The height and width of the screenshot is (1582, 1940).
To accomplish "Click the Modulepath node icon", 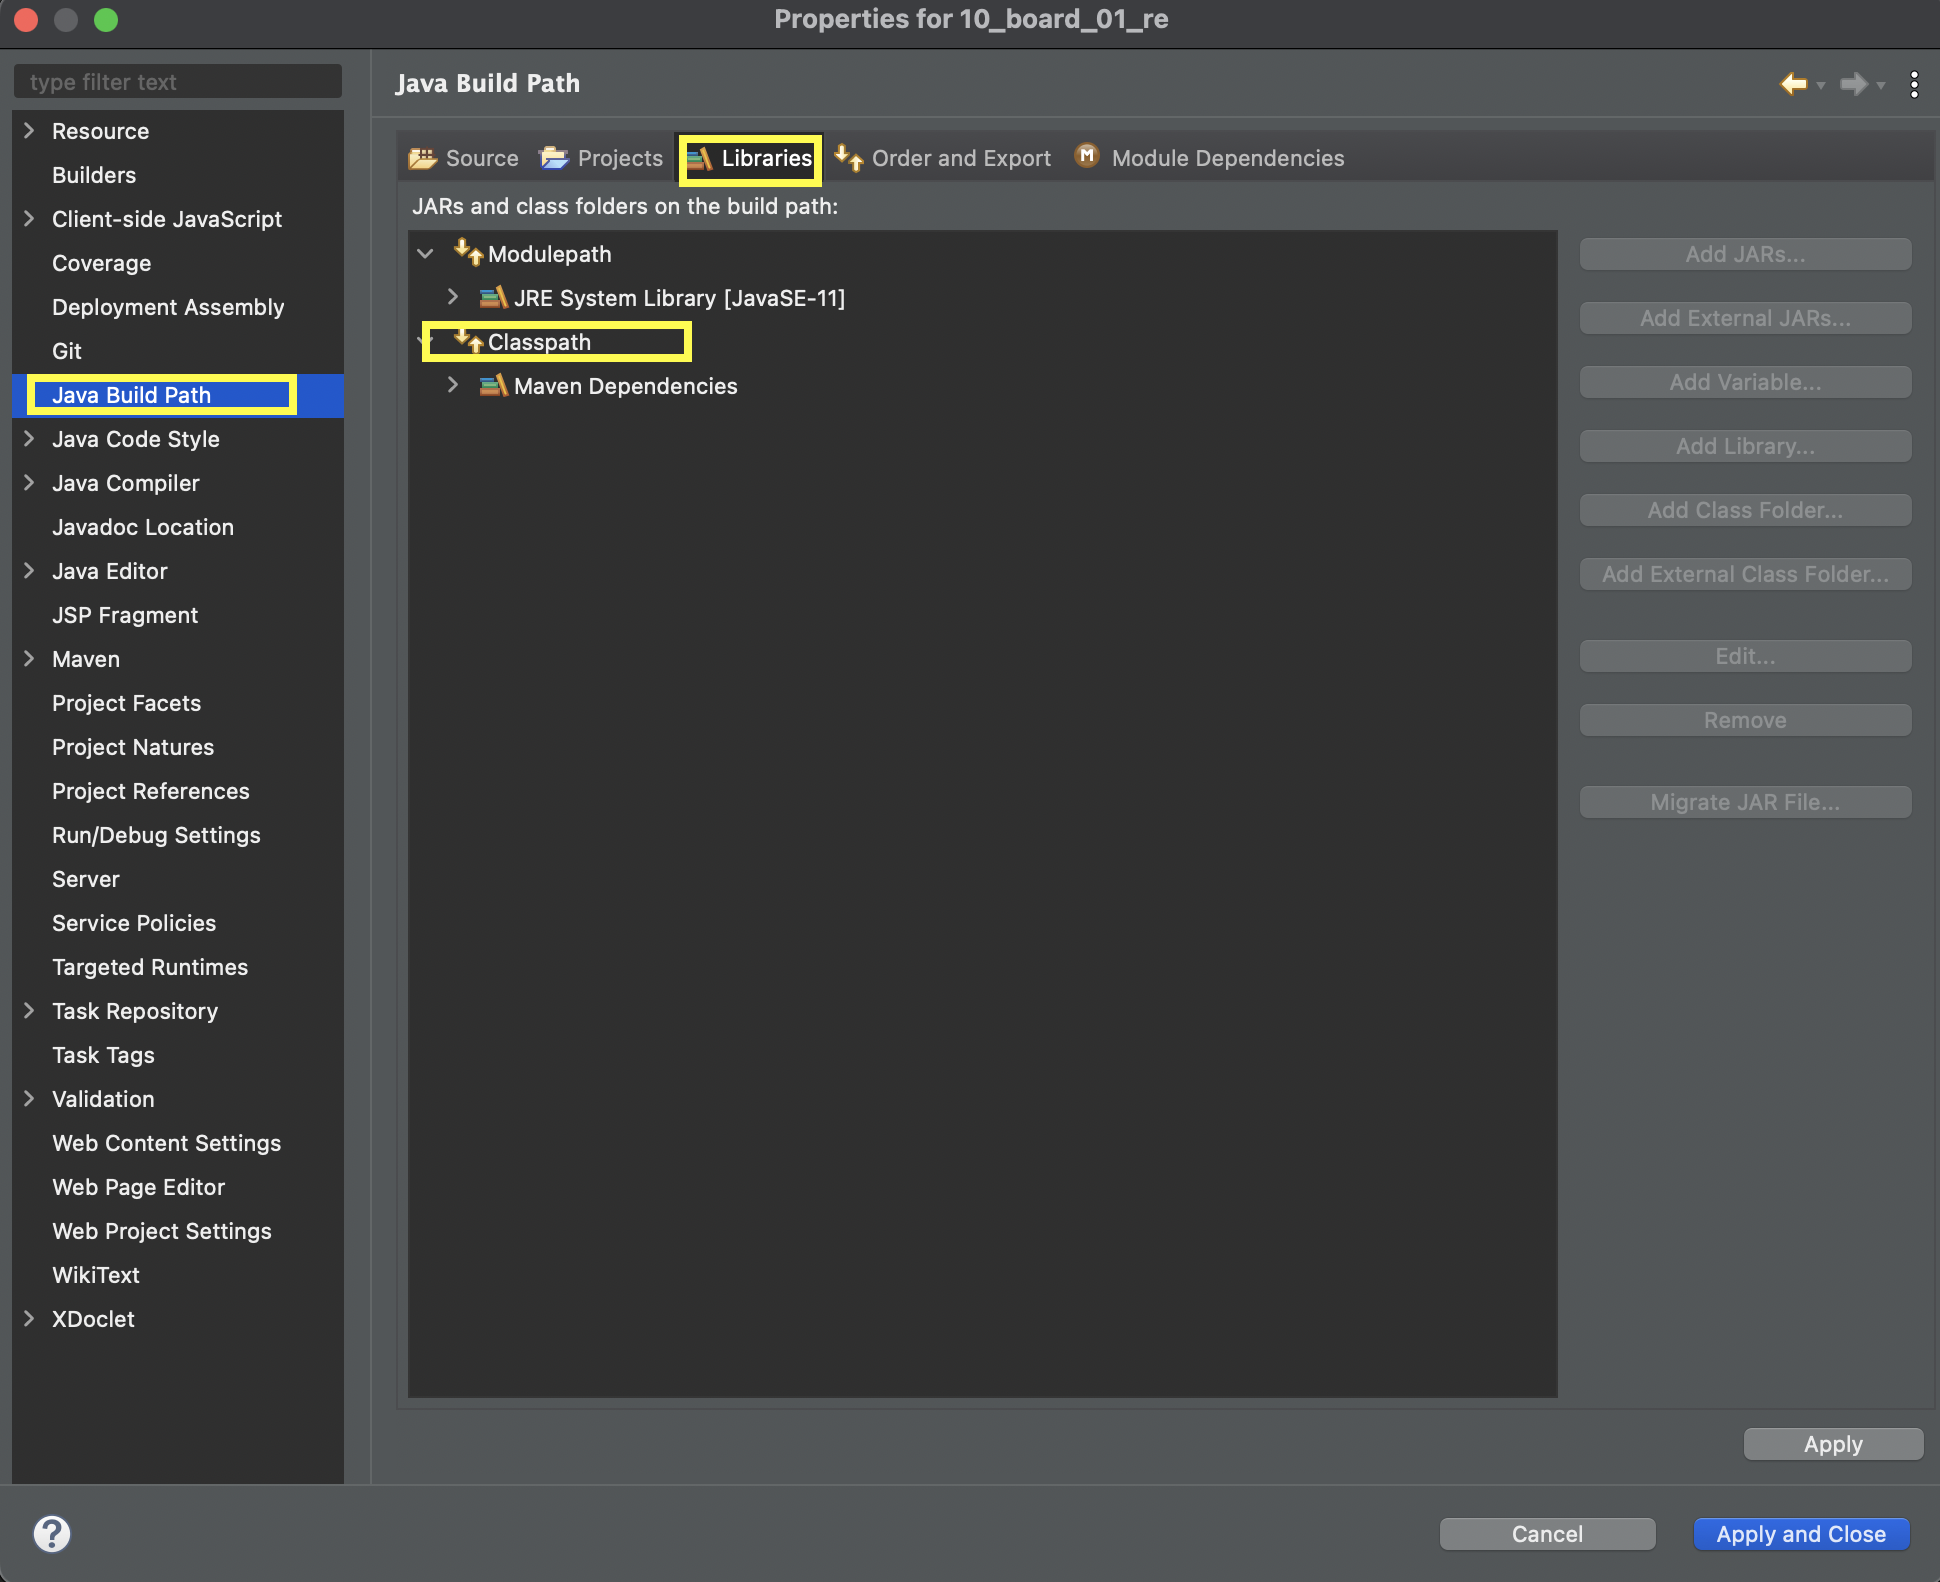I will [x=468, y=253].
